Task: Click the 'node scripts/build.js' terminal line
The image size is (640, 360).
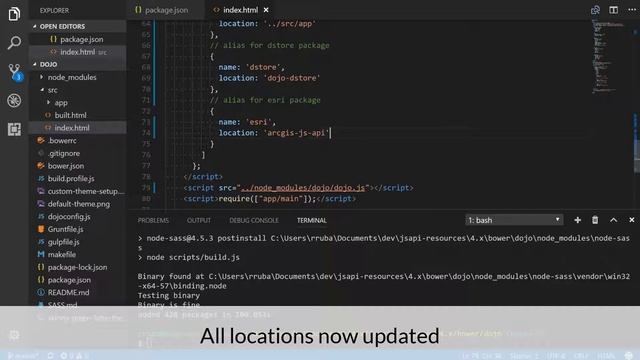Action: pos(189,257)
